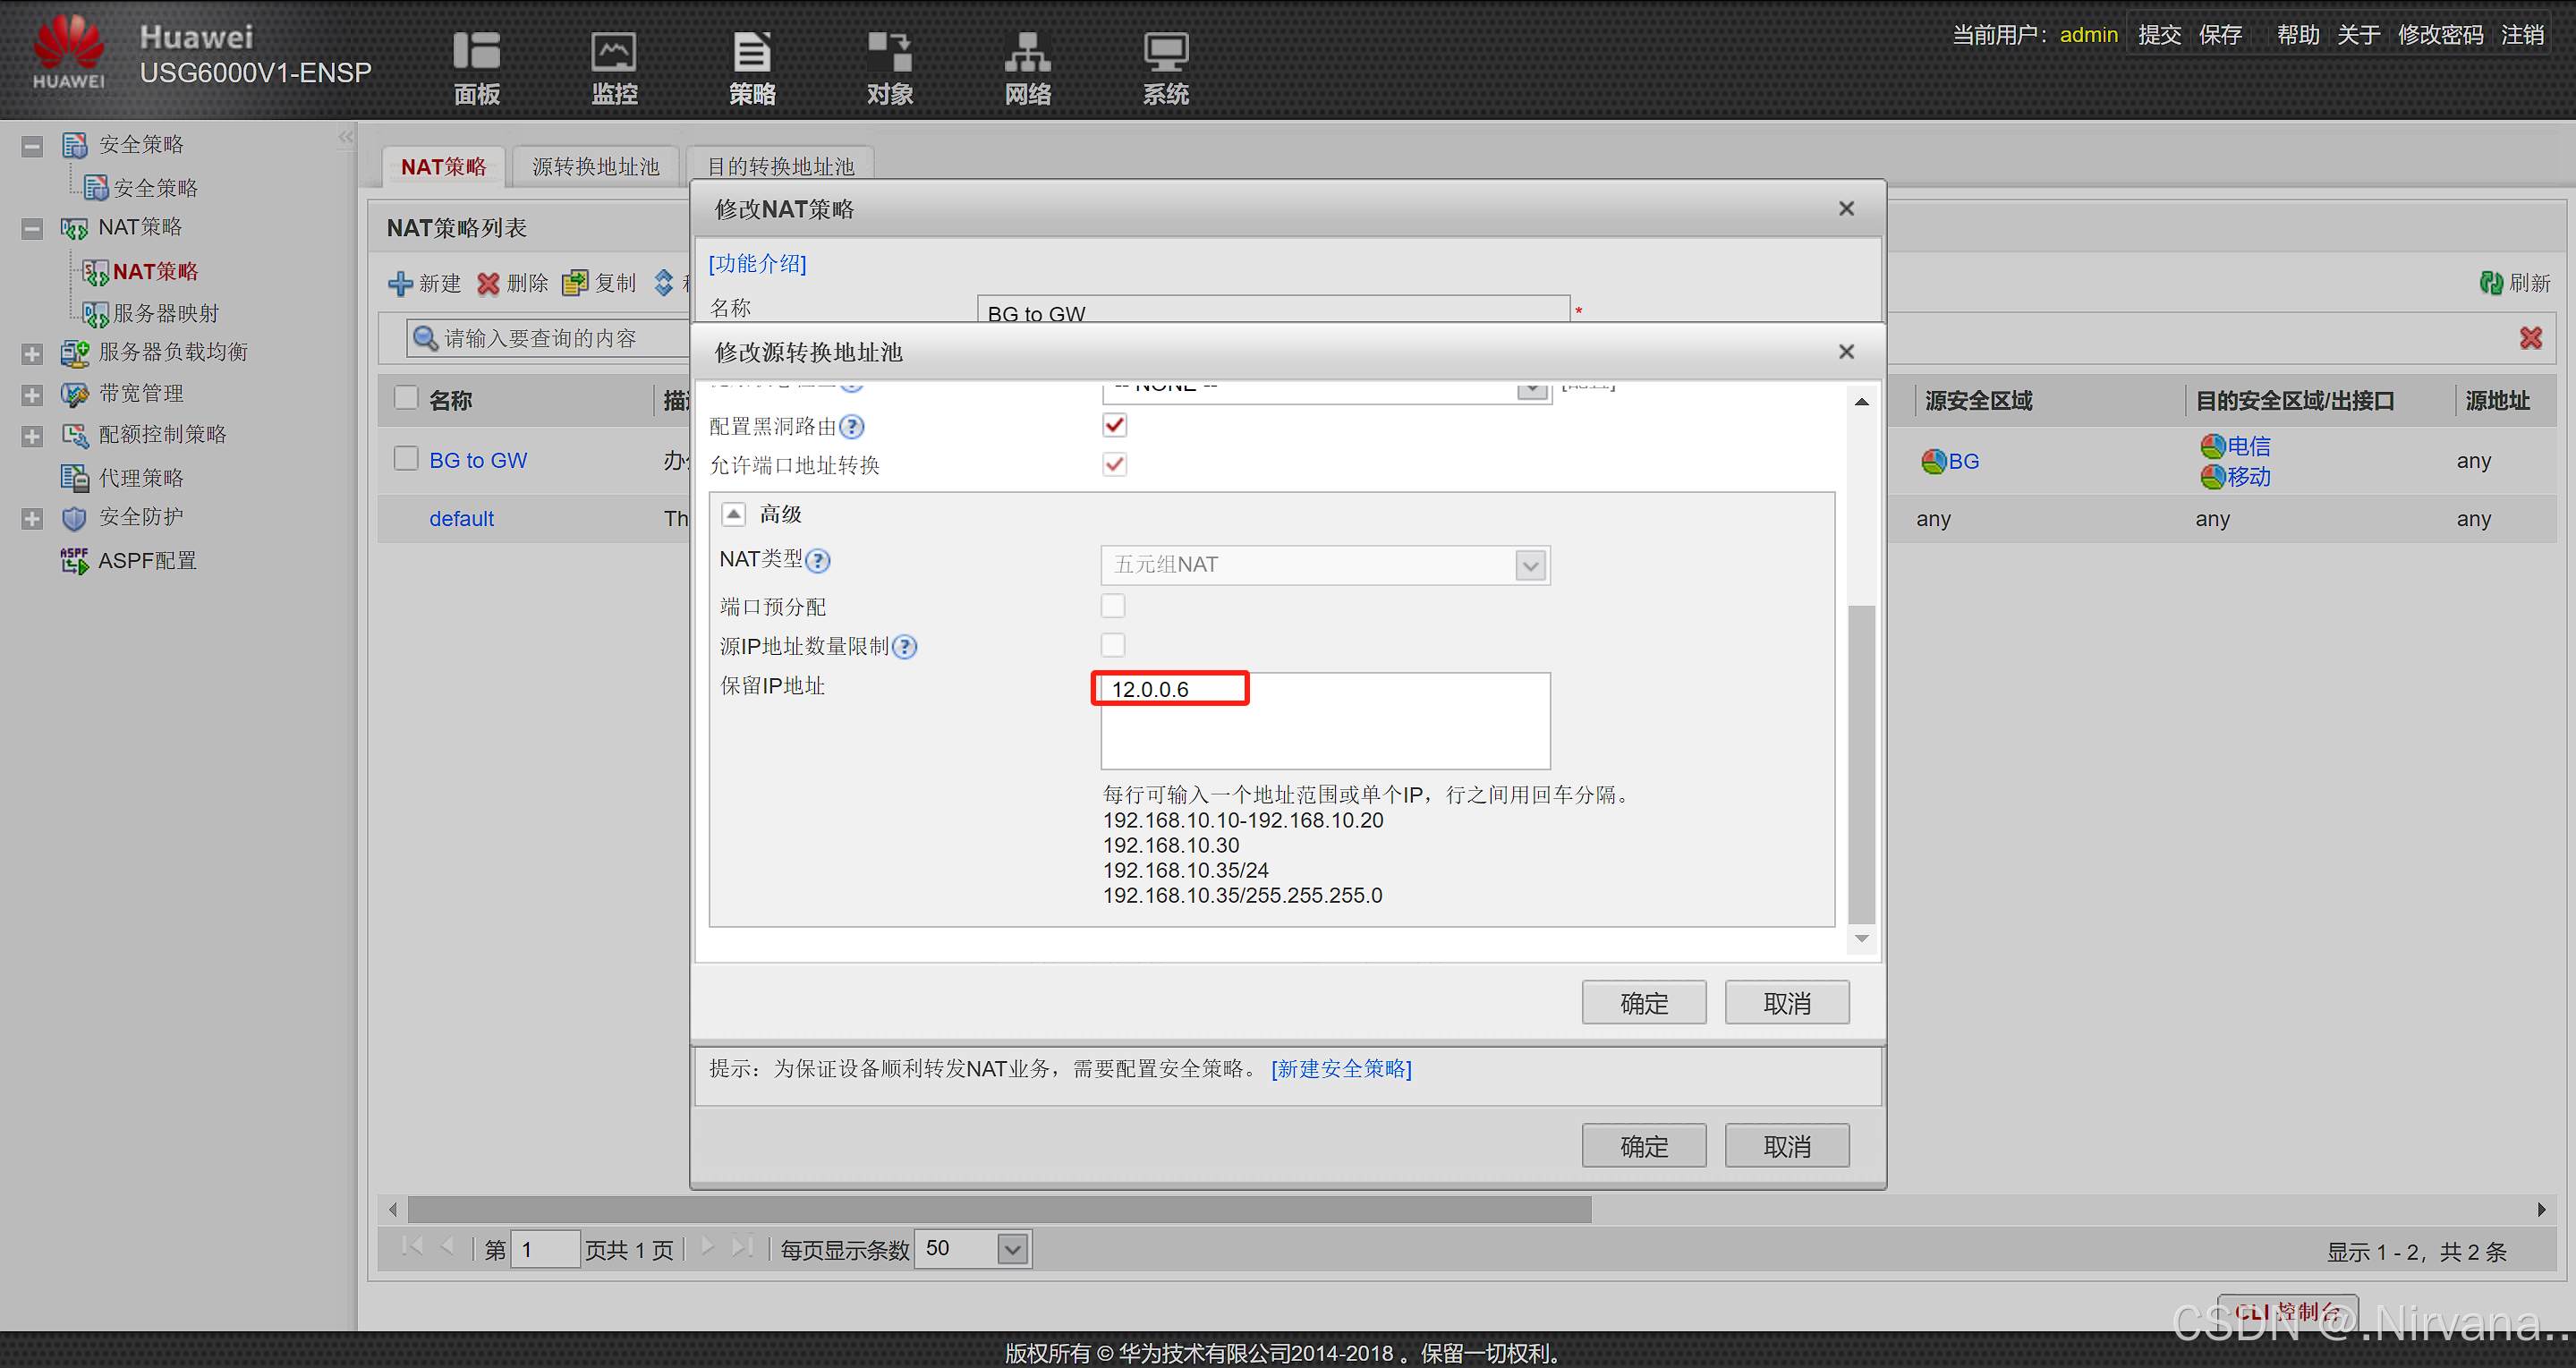Open the 网络 network icon

pyautogui.click(x=1027, y=50)
